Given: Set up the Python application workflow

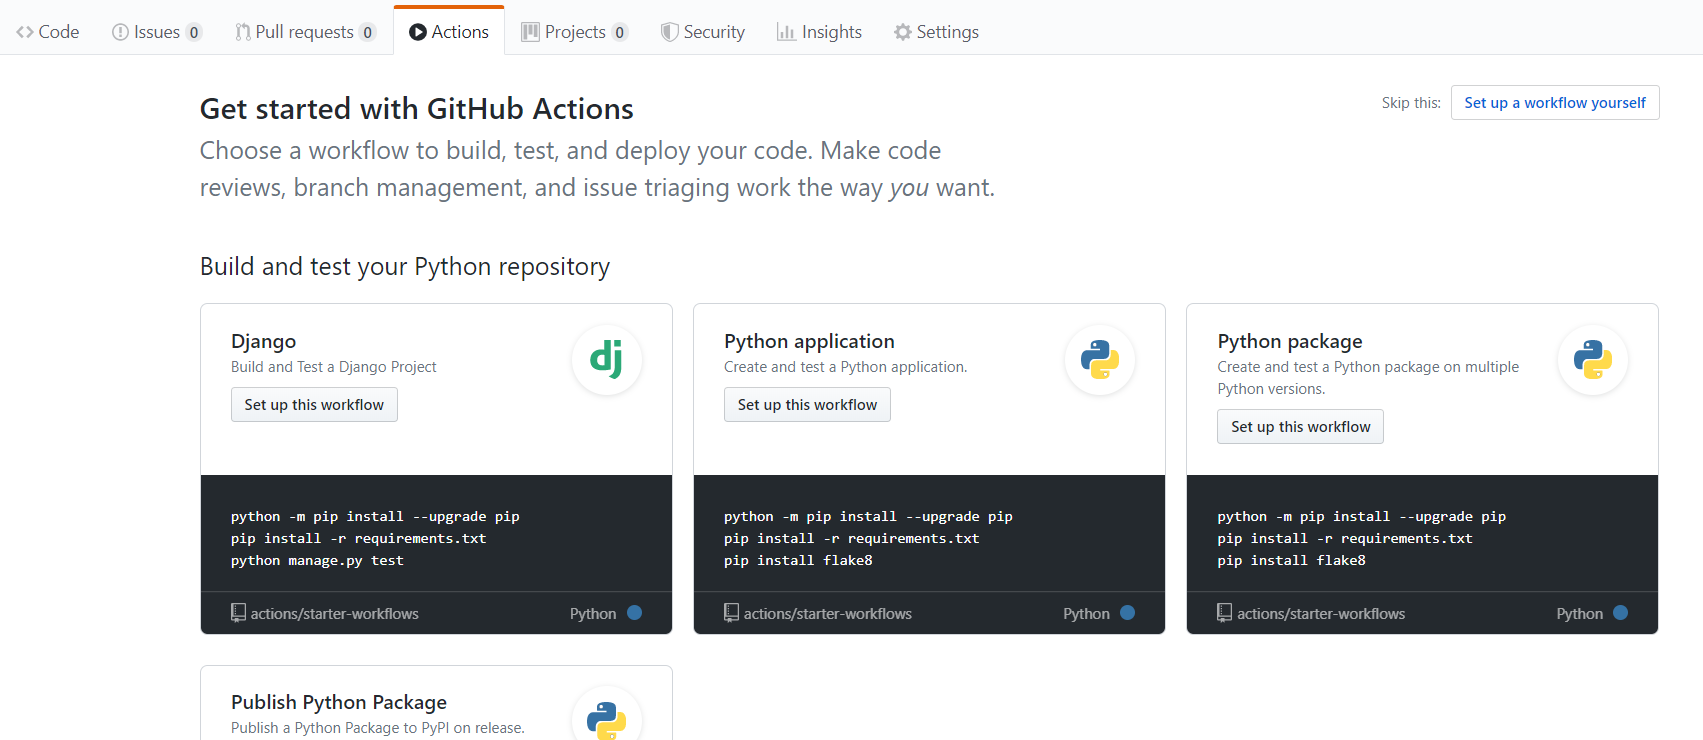Looking at the screenshot, I should 807,405.
